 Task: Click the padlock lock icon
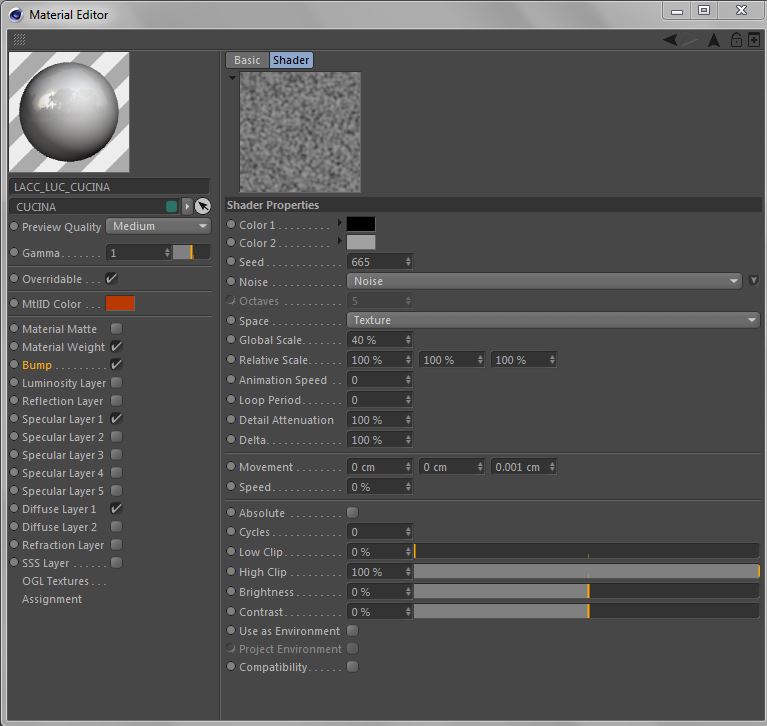click(x=736, y=40)
